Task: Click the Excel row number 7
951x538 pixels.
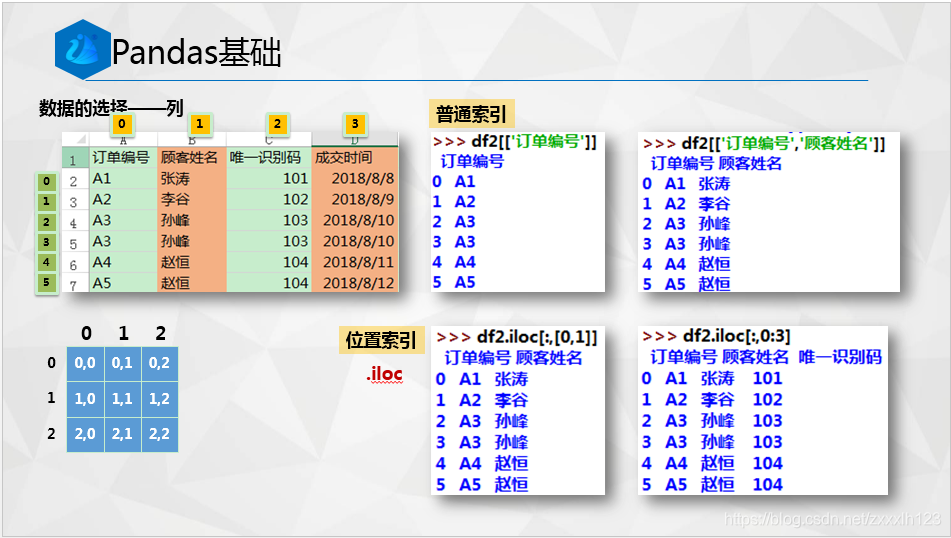Action: [x=73, y=284]
